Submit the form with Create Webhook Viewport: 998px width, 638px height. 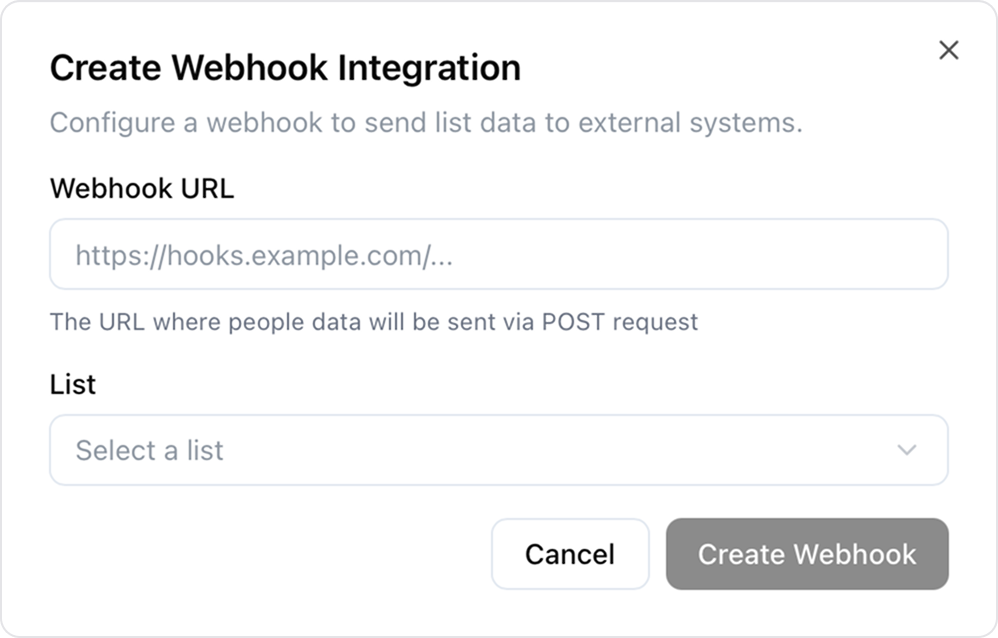click(x=807, y=554)
